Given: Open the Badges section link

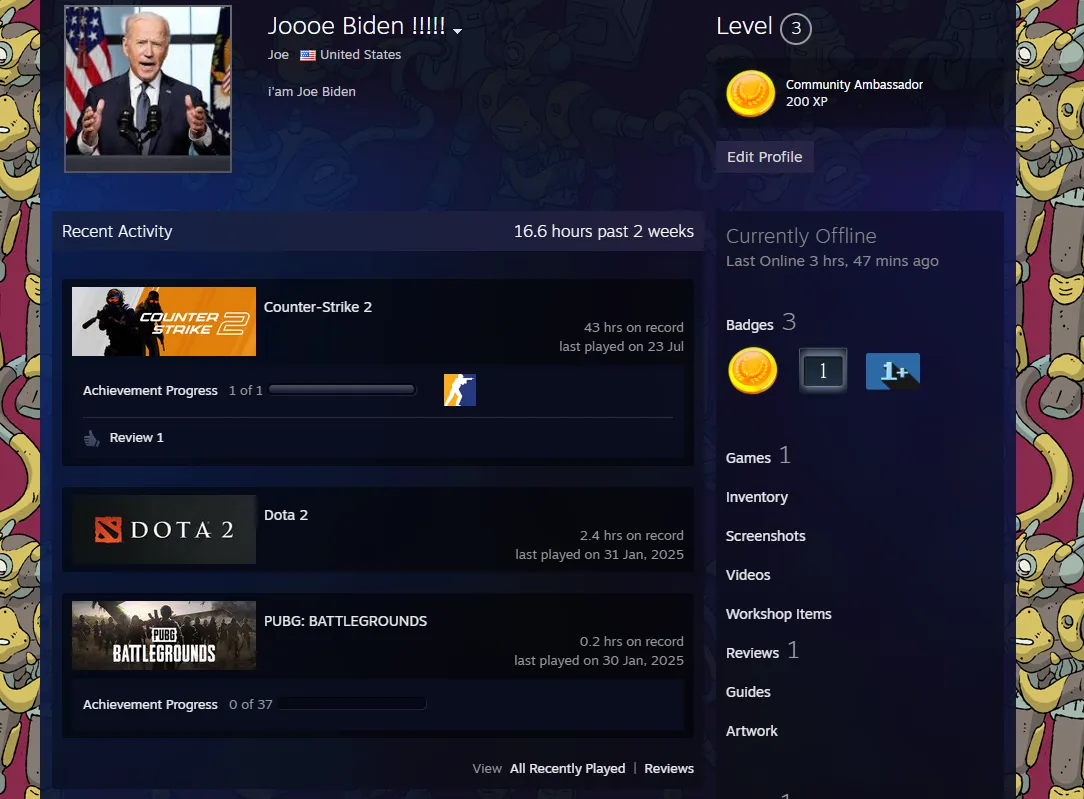Looking at the screenshot, I should [x=749, y=325].
